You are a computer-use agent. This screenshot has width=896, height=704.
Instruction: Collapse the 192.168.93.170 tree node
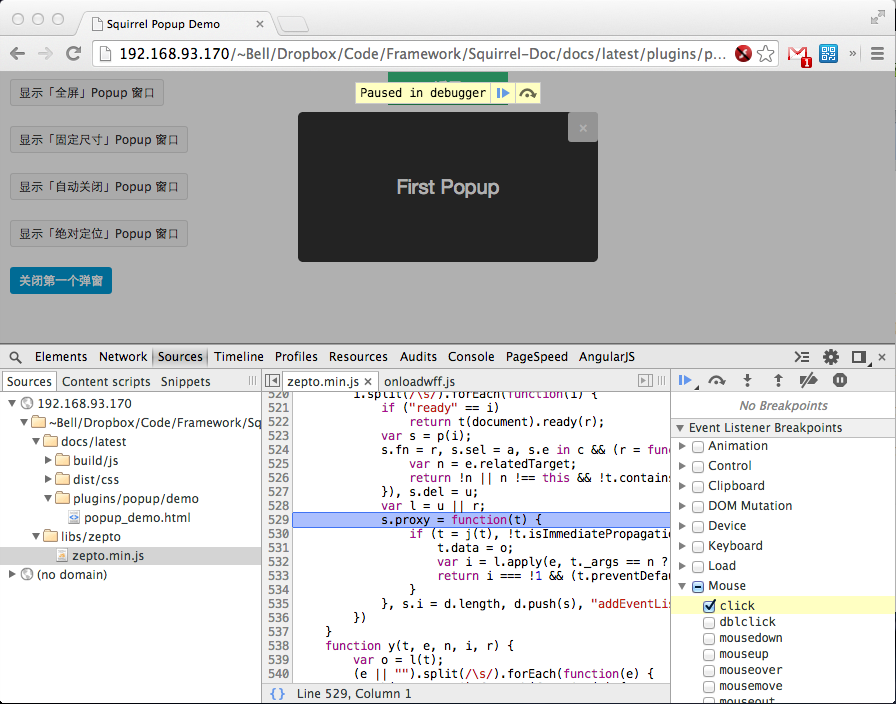coord(12,403)
